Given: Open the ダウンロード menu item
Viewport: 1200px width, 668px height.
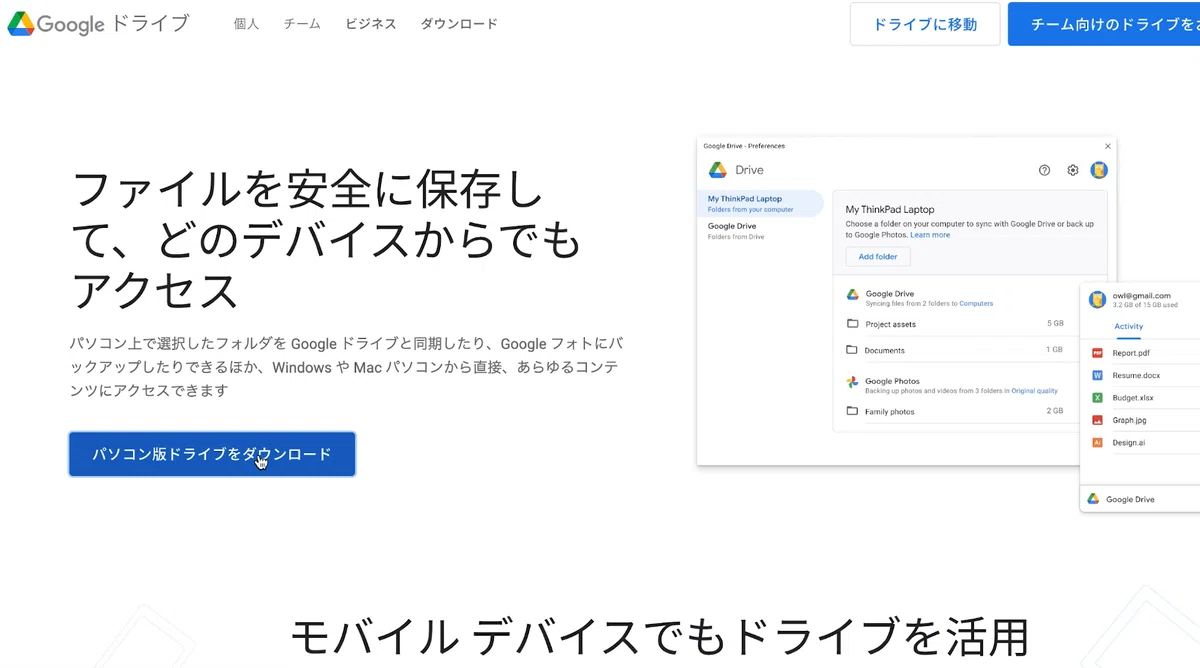Looking at the screenshot, I should [459, 24].
